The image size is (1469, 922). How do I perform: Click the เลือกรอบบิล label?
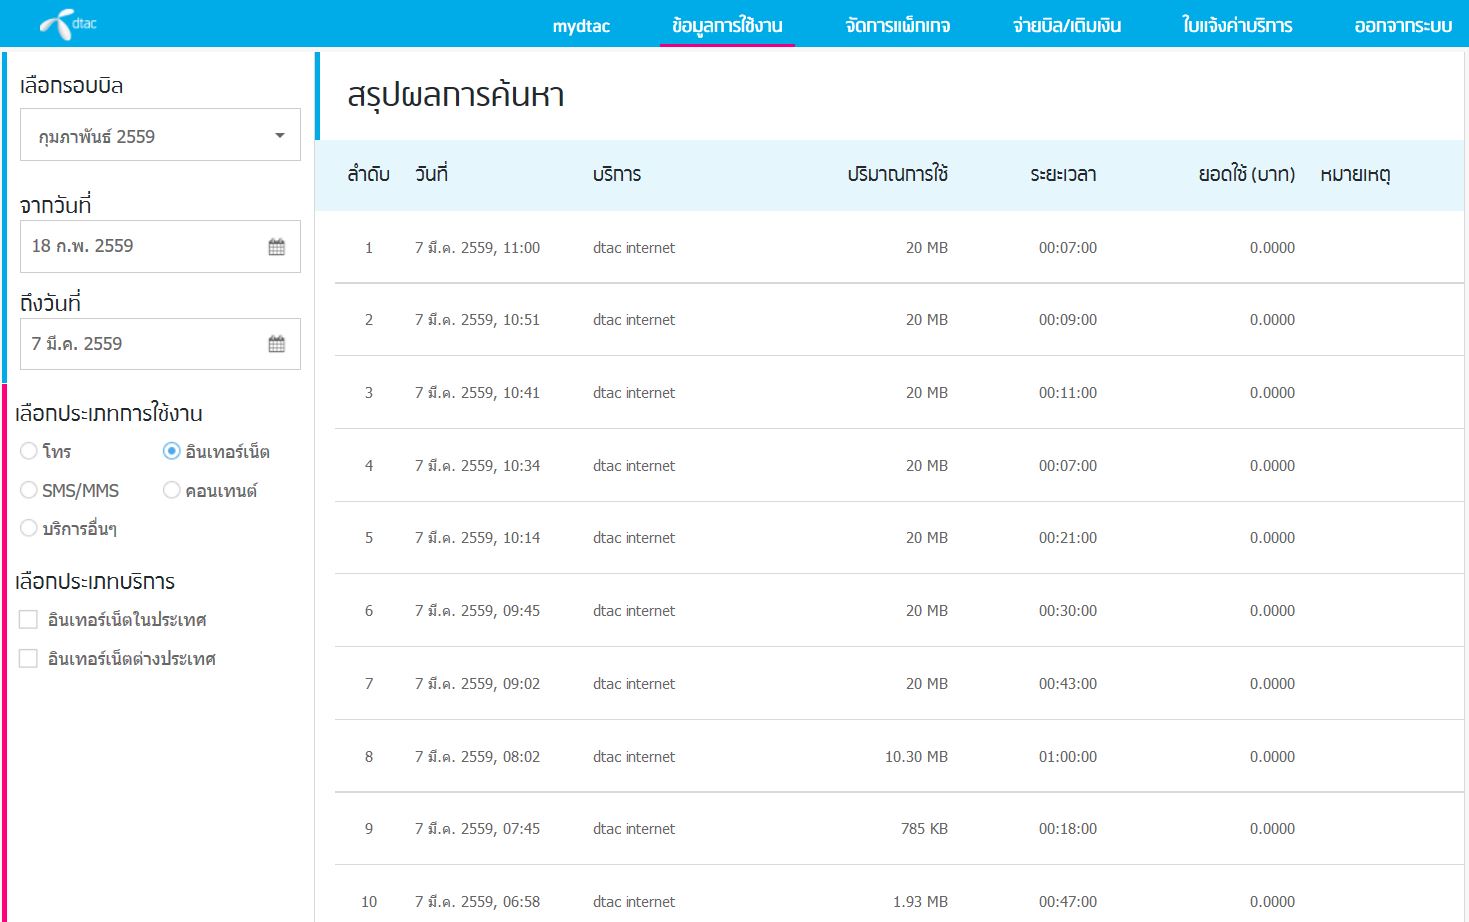pos(72,86)
